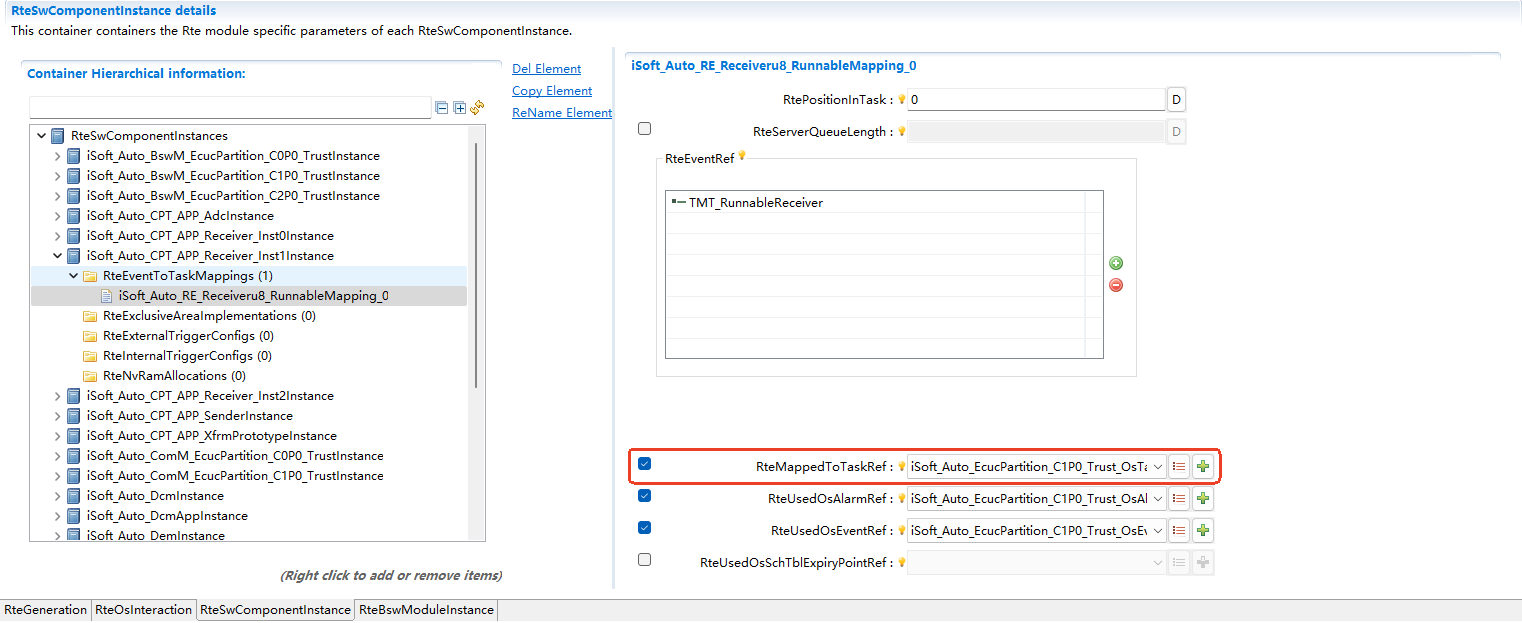Screen dimensions: 1522x623
Task: Switch to the RteOsInteraction tab
Action: click(x=143, y=610)
